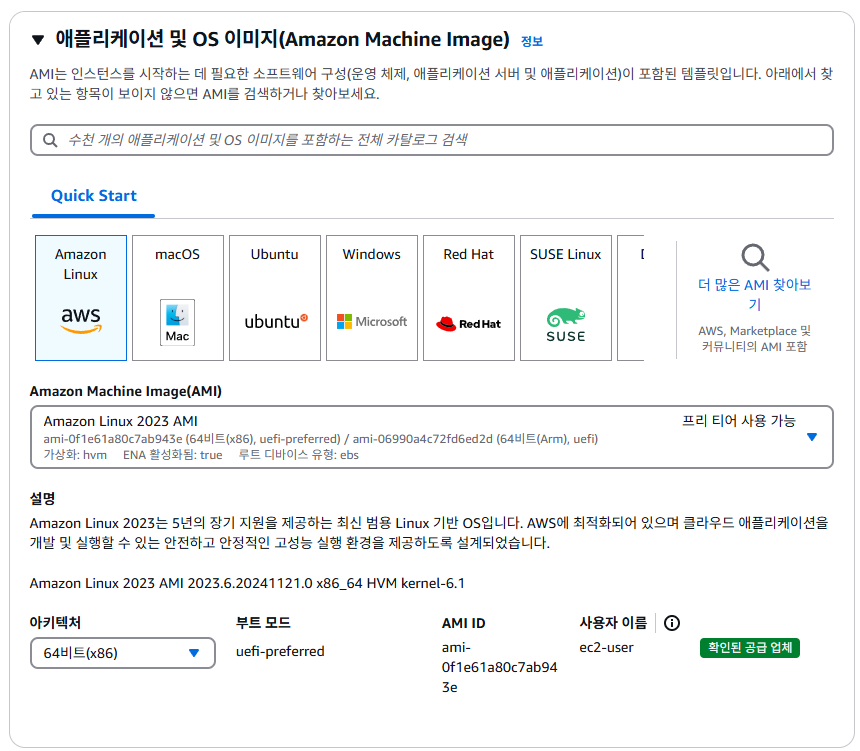The height and width of the screenshot is (751, 860).
Task: Click the 확인된 공급 업체 badge
Action: pos(750,648)
